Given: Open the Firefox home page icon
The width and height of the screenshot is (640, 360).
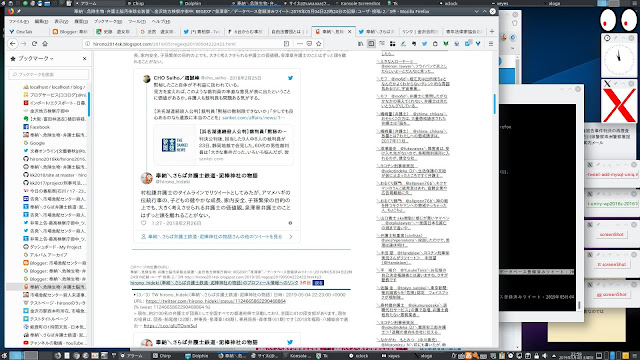Looking at the screenshot, I should (x=45, y=44).
